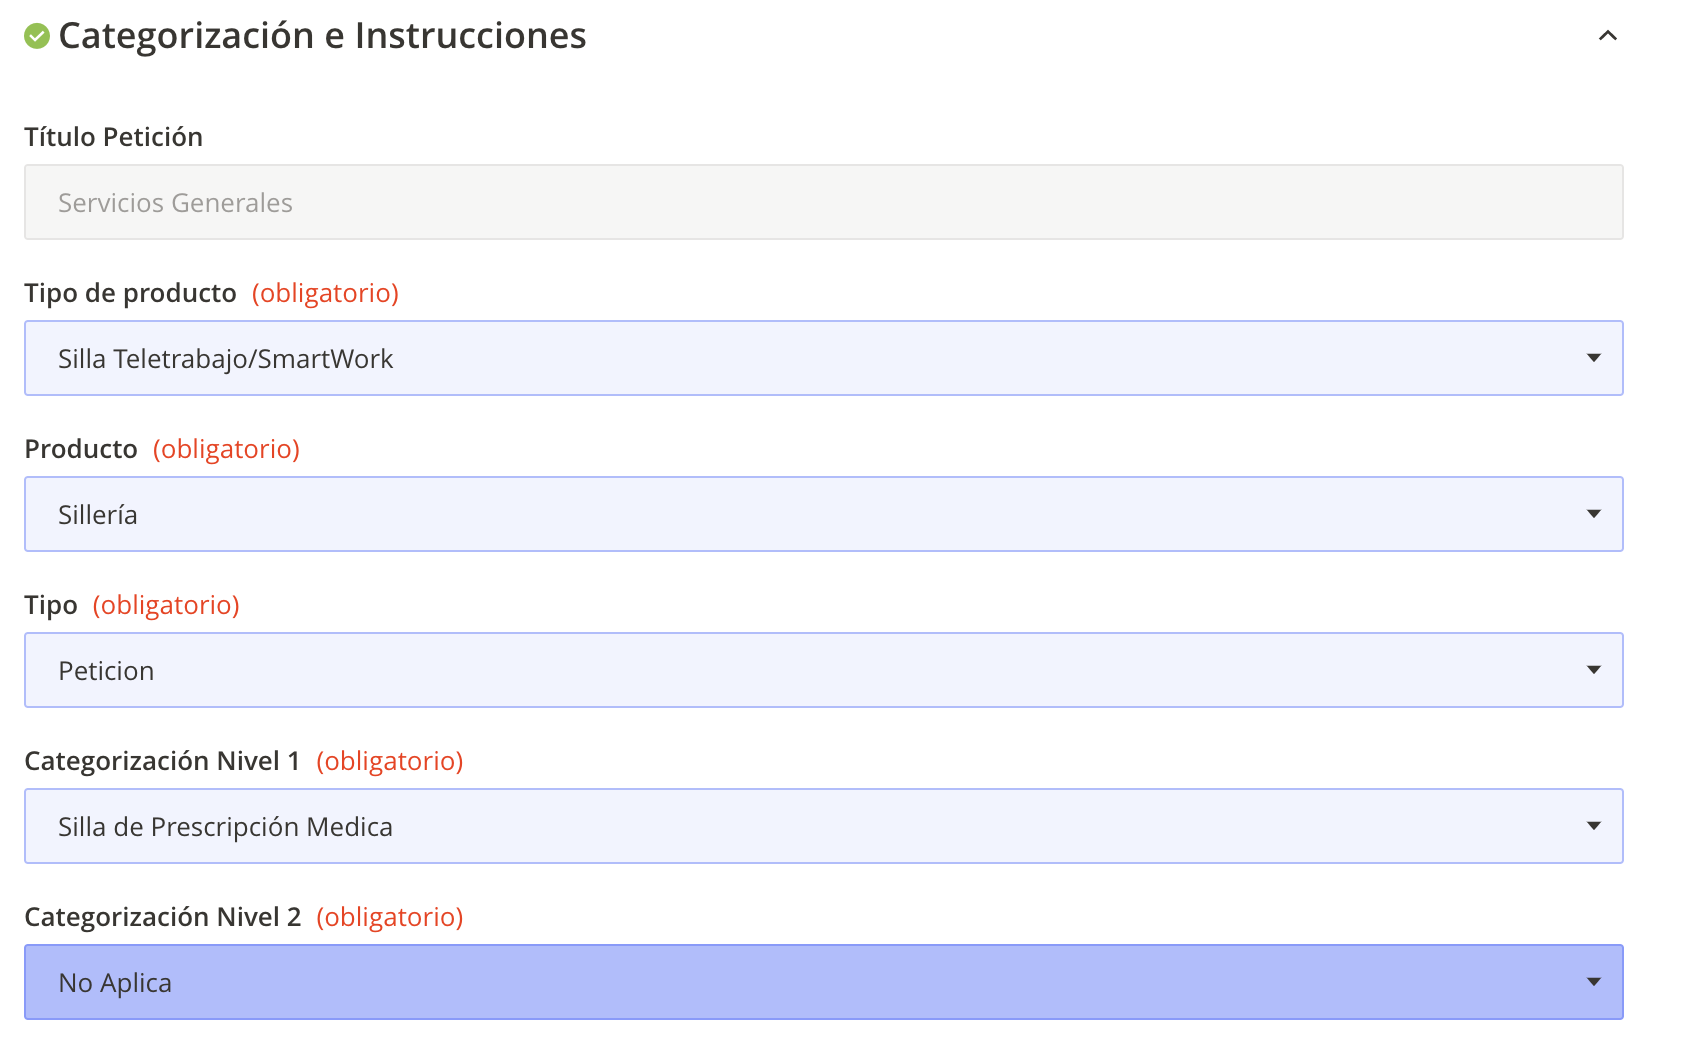This screenshot has width=1684, height=1056.
Task: Collapse the Categorización e Instrucciones section chevron
Action: pyautogui.click(x=1607, y=36)
